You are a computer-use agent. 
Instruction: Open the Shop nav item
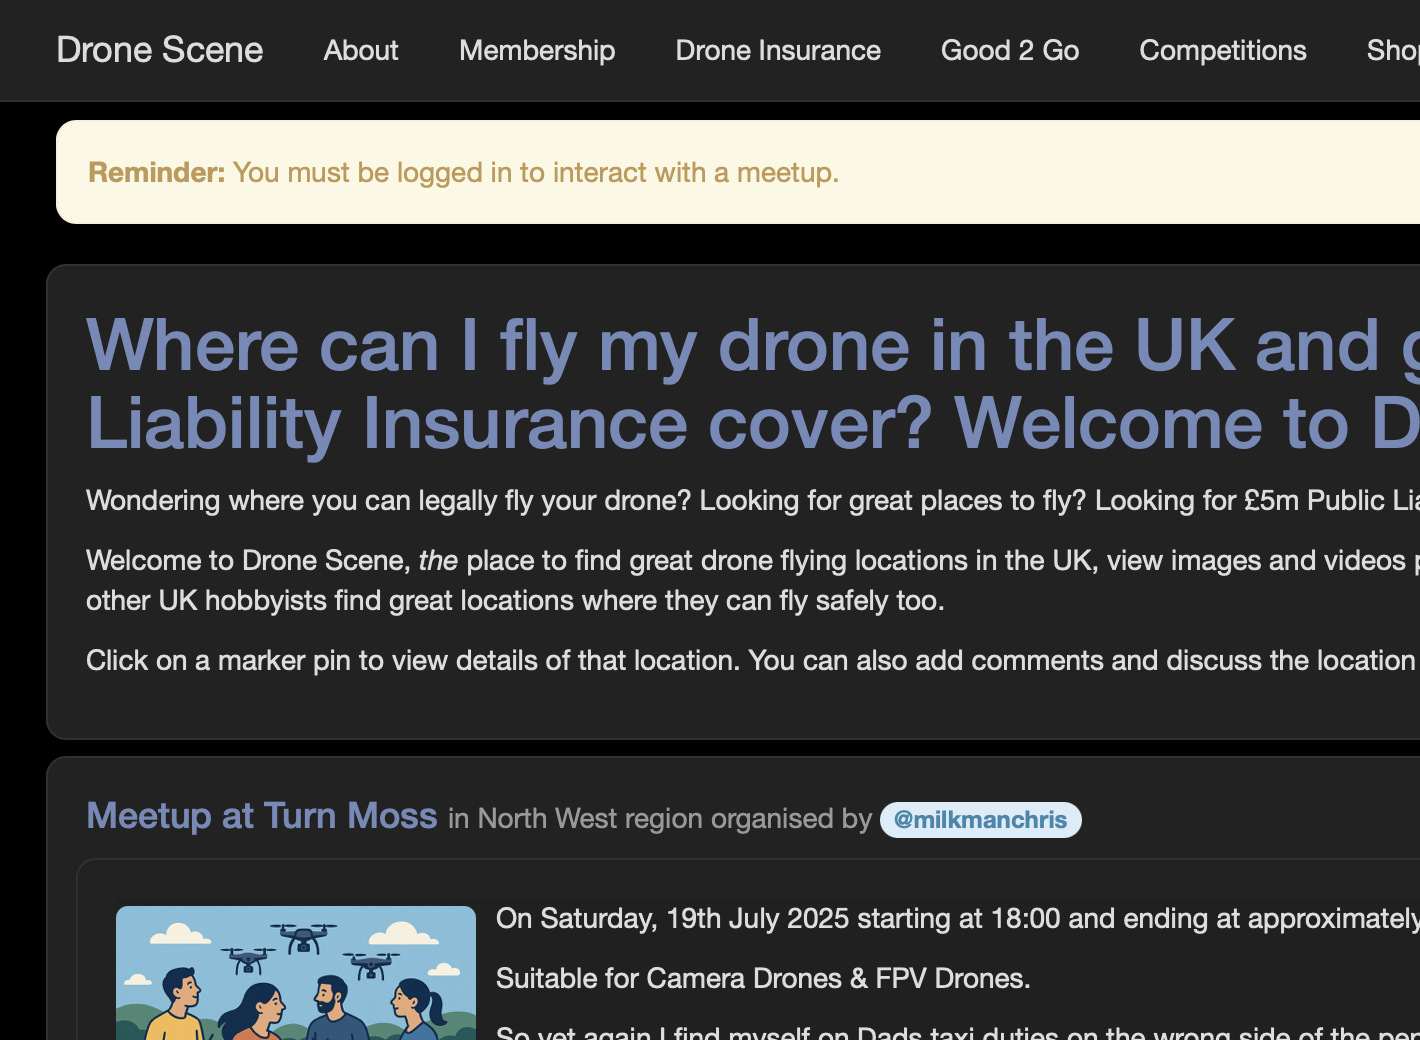pos(1392,50)
